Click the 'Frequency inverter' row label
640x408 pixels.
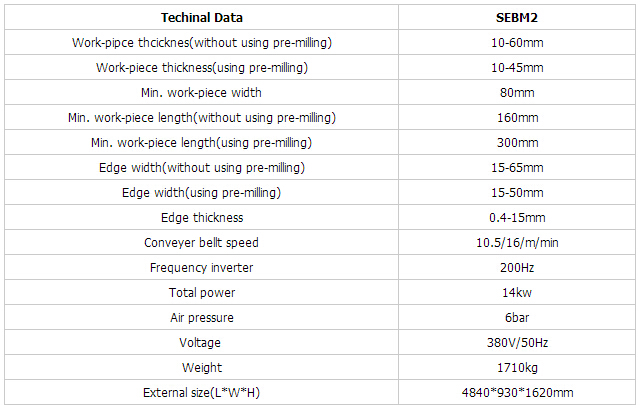click(x=201, y=268)
